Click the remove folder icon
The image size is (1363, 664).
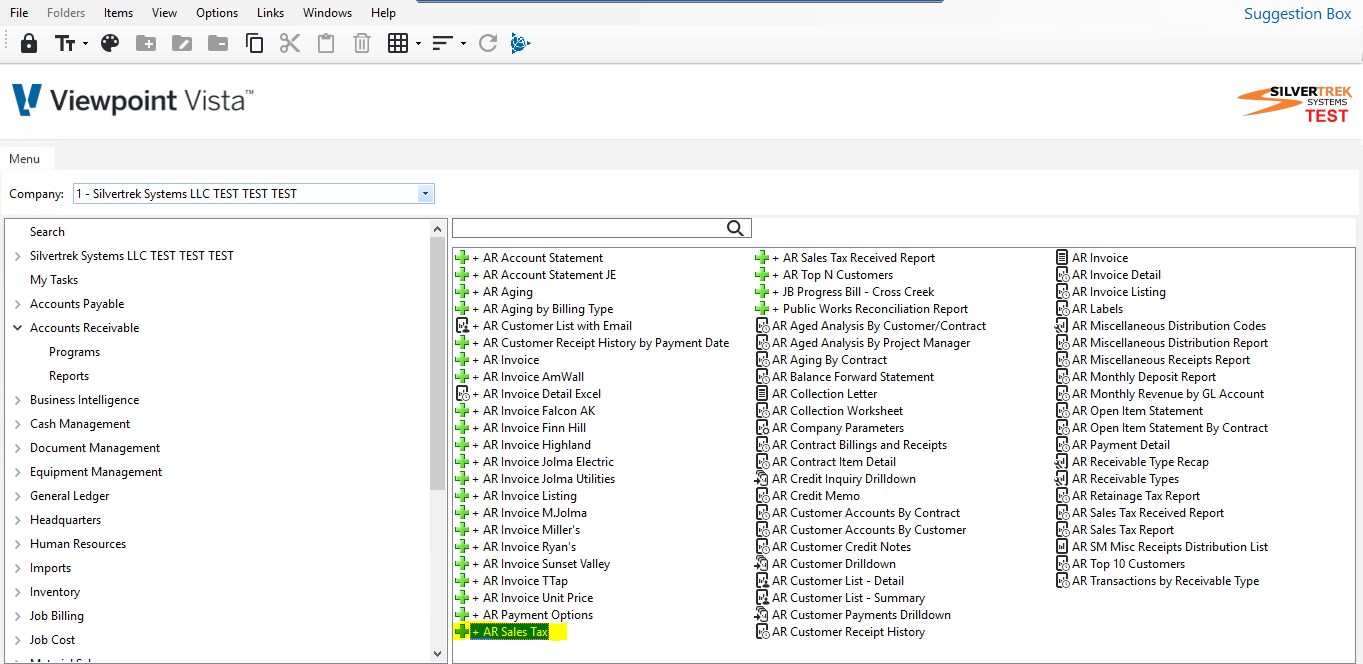click(218, 43)
